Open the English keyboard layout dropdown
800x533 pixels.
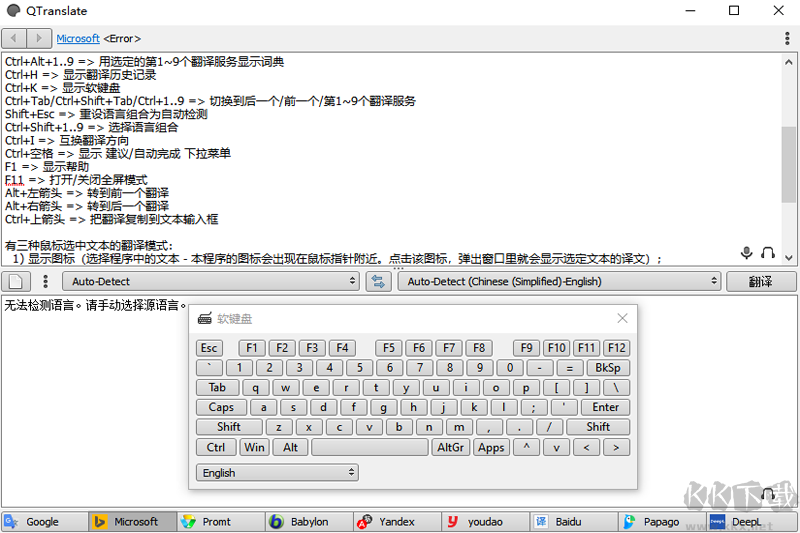(x=277, y=472)
